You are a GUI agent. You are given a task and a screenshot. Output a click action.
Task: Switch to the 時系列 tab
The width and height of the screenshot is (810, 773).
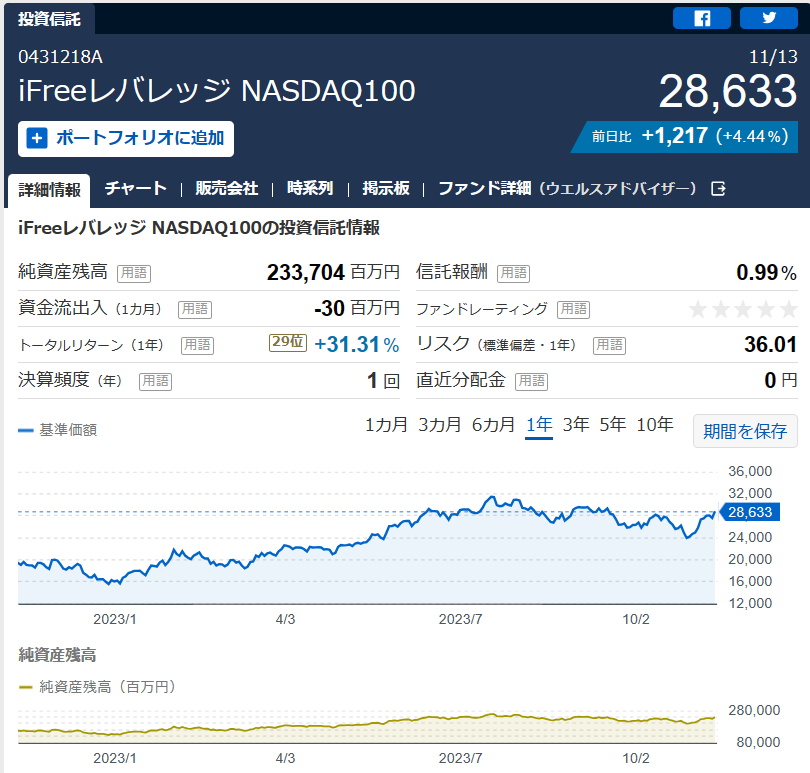click(x=310, y=188)
